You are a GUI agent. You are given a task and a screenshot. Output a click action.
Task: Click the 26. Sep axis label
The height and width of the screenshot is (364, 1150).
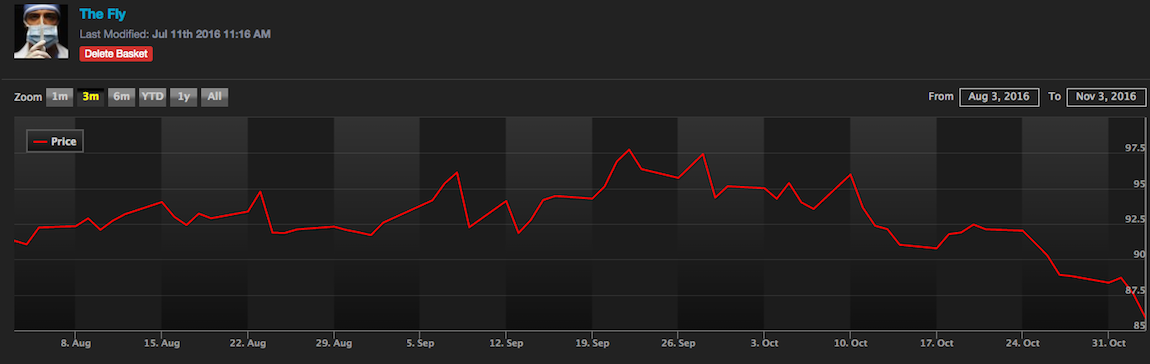[x=678, y=343]
